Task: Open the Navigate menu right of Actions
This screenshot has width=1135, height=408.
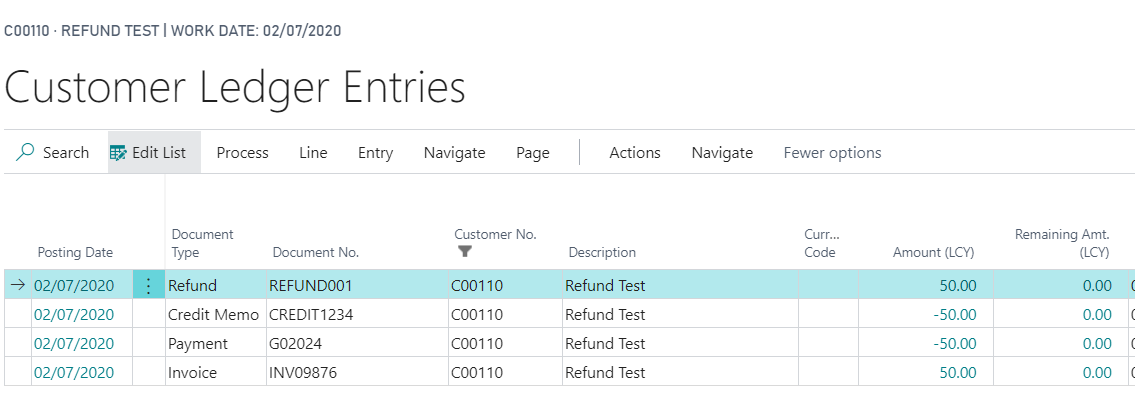Action: (722, 153)
